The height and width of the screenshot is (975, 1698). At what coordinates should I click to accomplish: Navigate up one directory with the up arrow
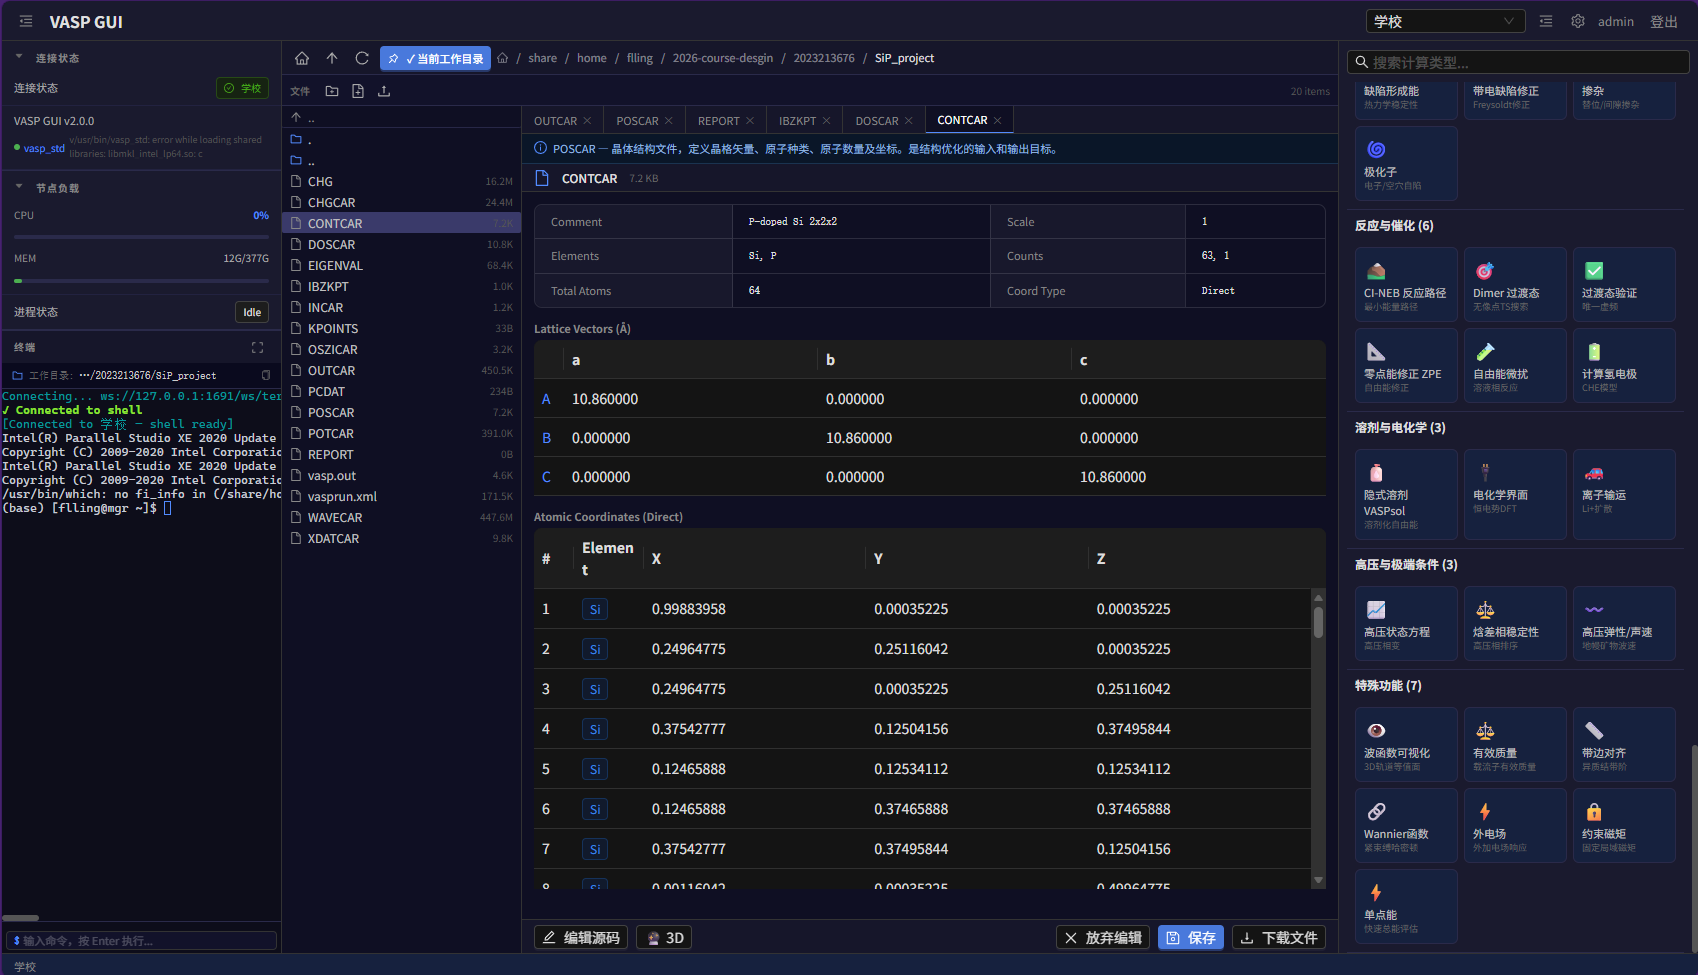[332, 58]
